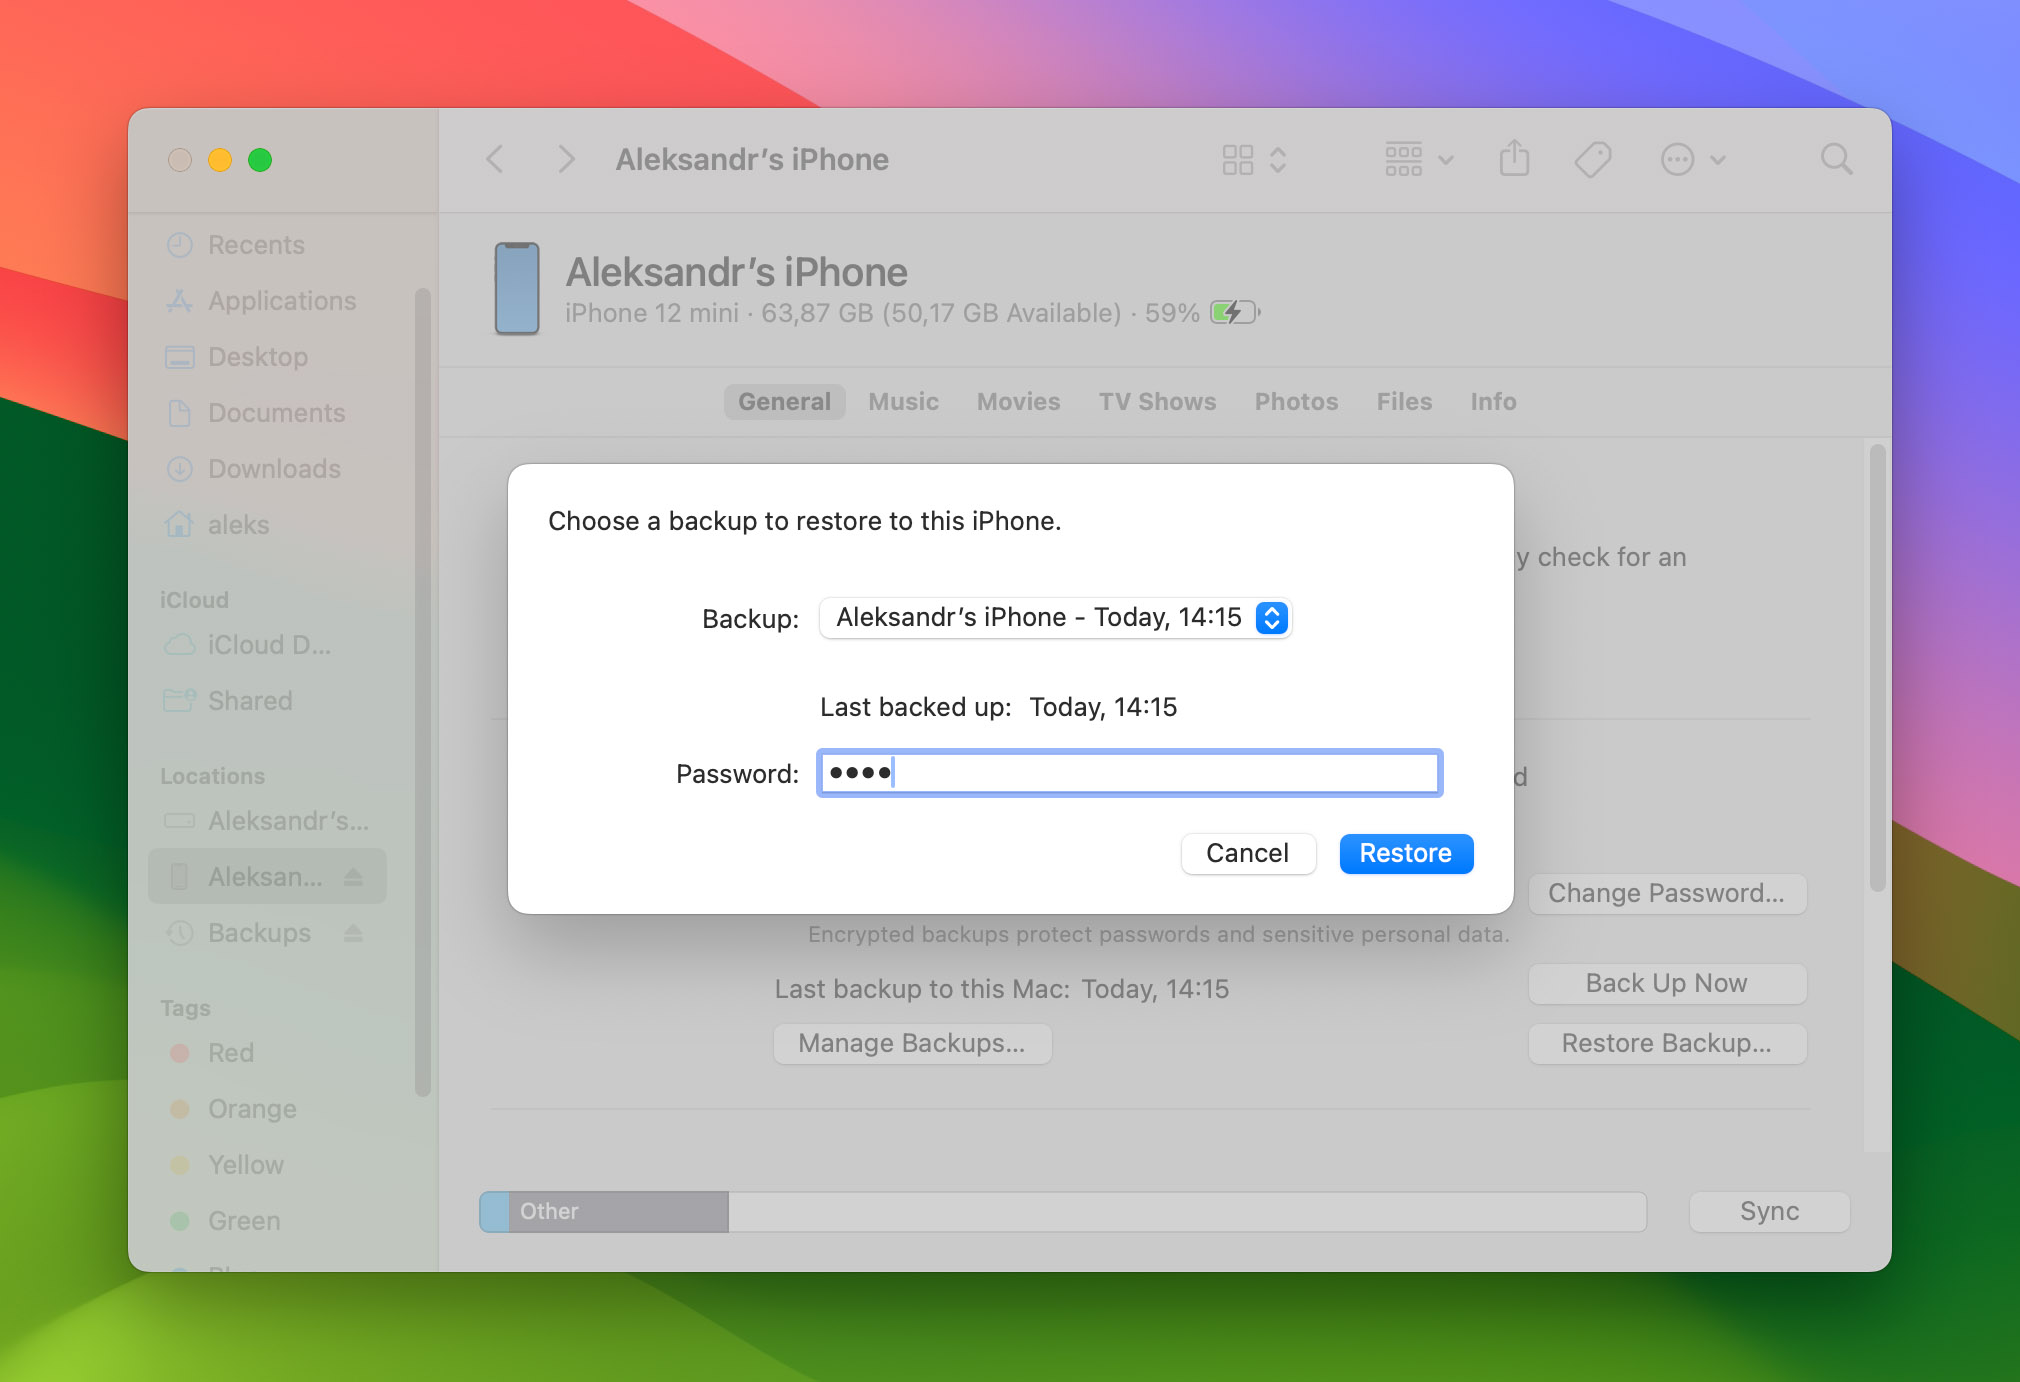Open the view mode chevron stepper
Image resolution: width=2020 pixels, height=1382 pixels.
[x=1278, y=160]
